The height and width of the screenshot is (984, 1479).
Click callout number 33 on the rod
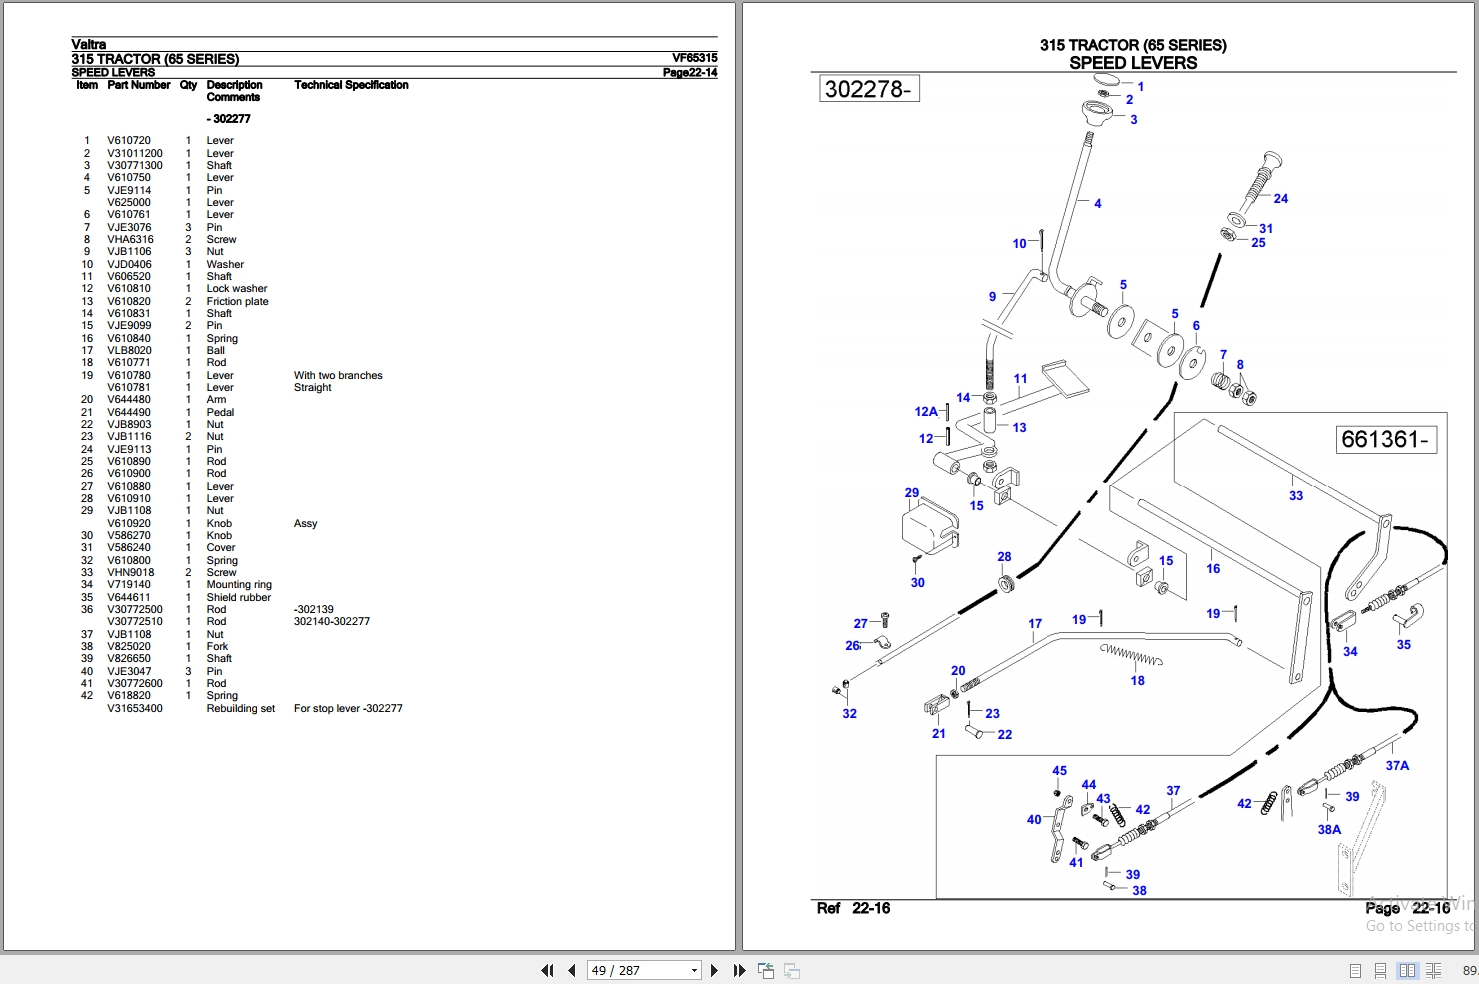pyautogui.click(x=1296, y=495)
